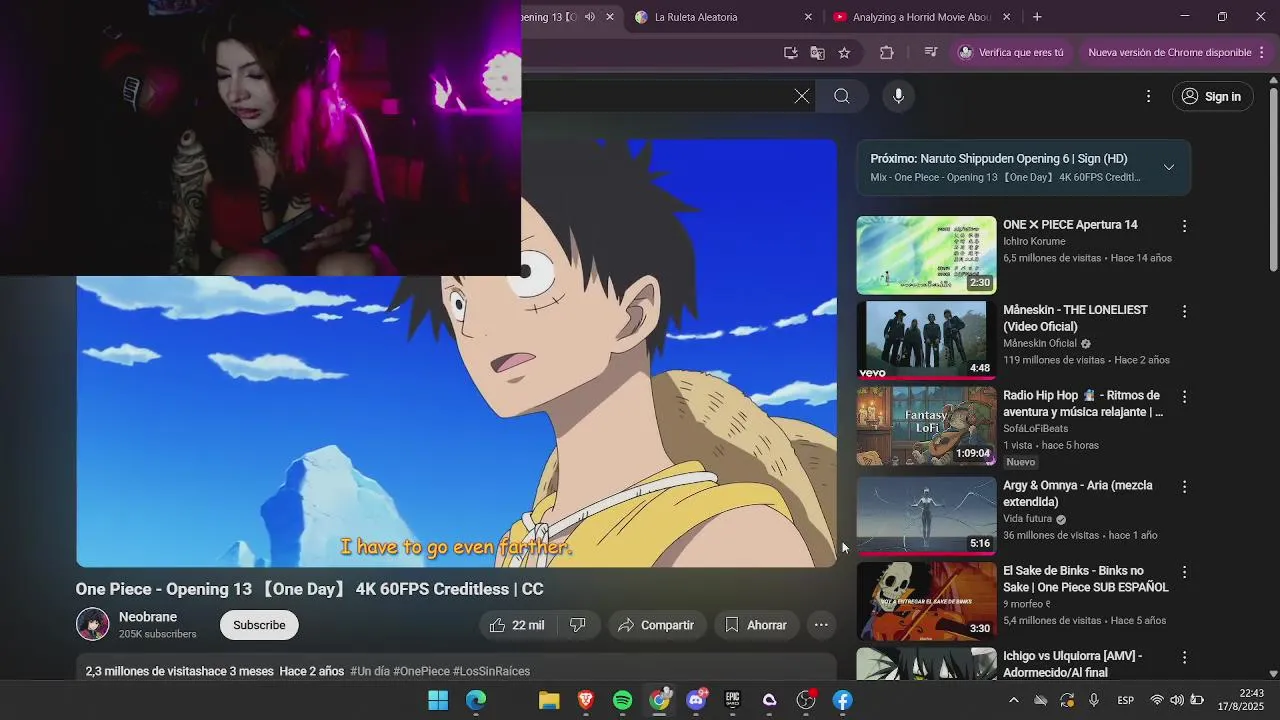Click the Subscribe button

click(259, 625)
